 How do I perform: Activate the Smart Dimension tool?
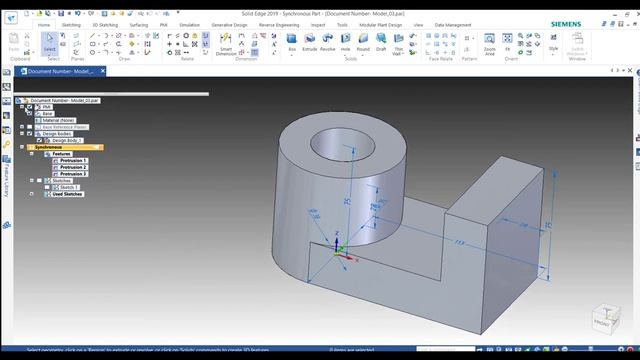pos(226,44)
